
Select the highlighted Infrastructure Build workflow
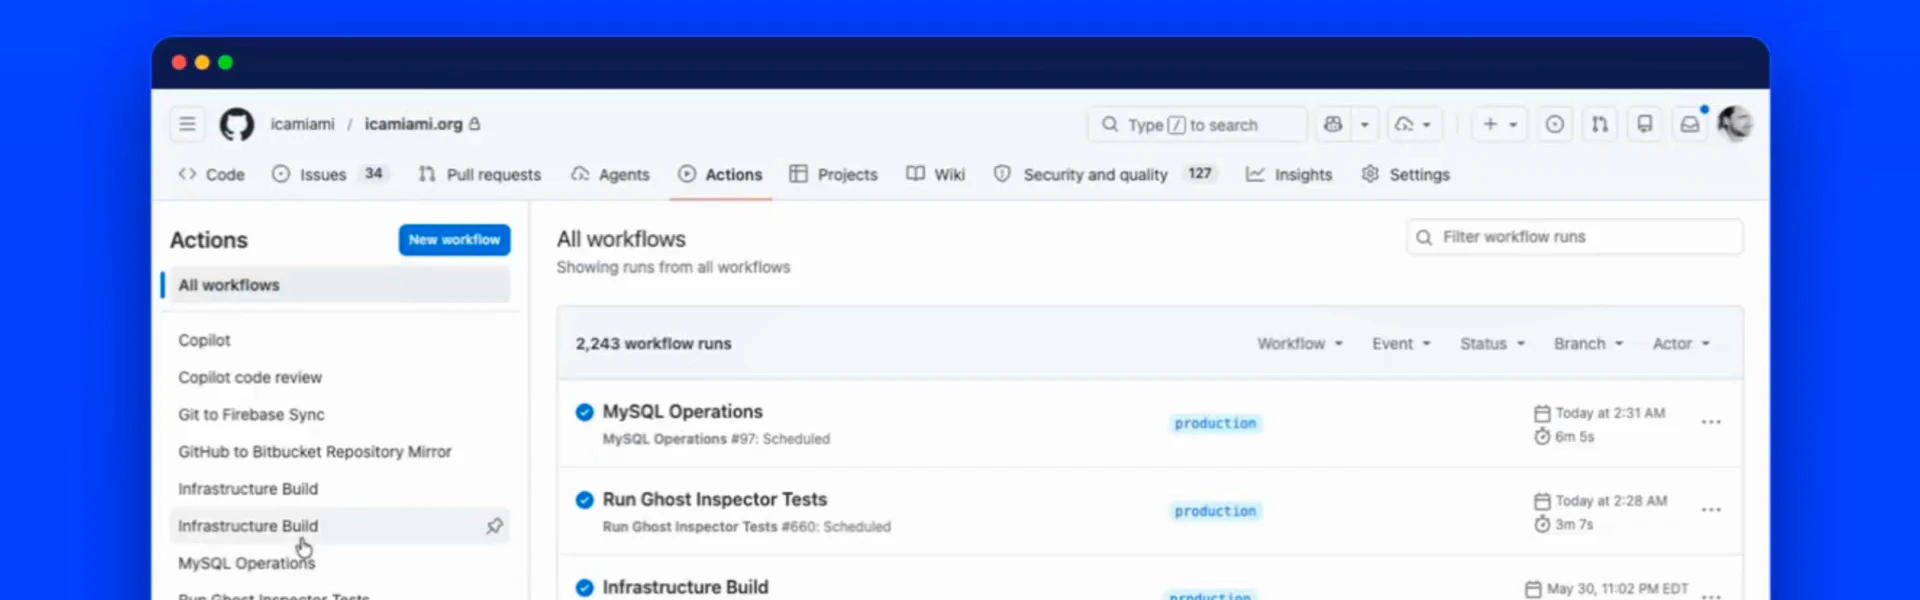click(x=339, y=526)
